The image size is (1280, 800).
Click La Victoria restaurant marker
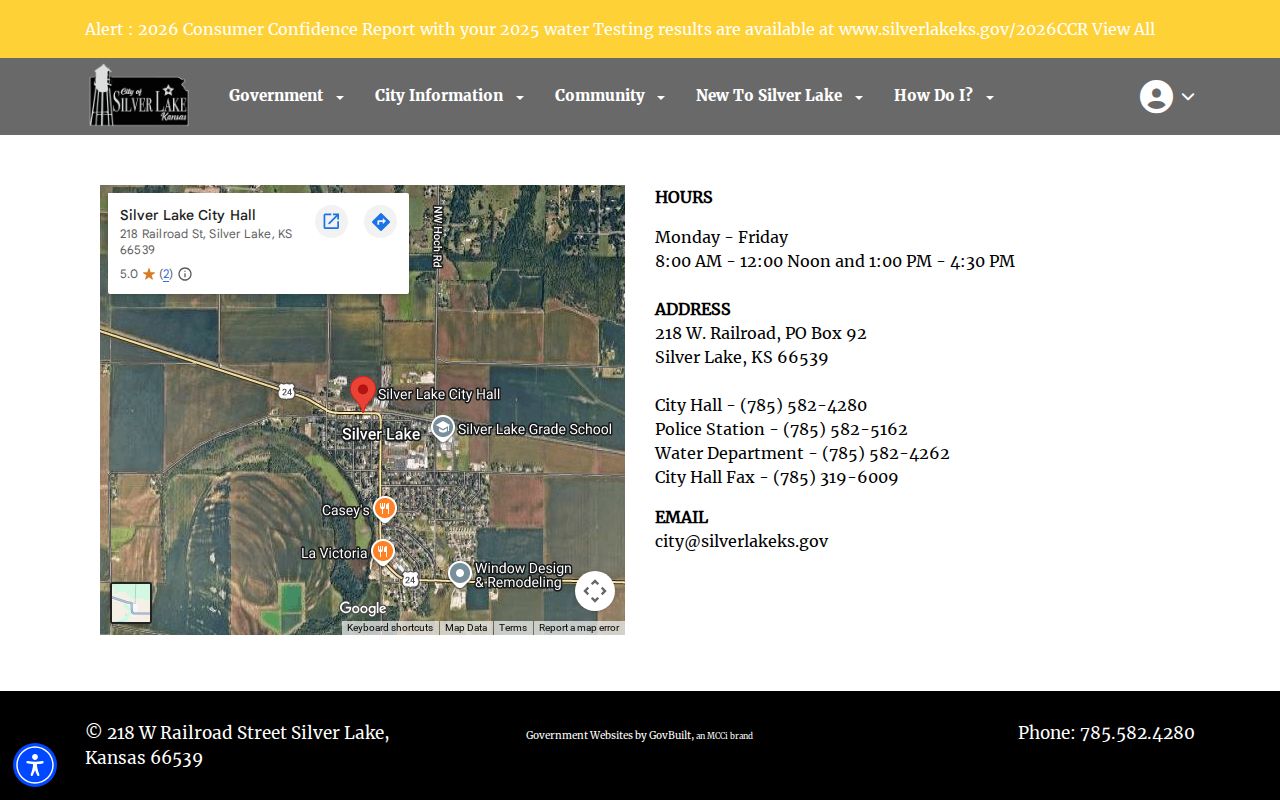tap(382, 552)
